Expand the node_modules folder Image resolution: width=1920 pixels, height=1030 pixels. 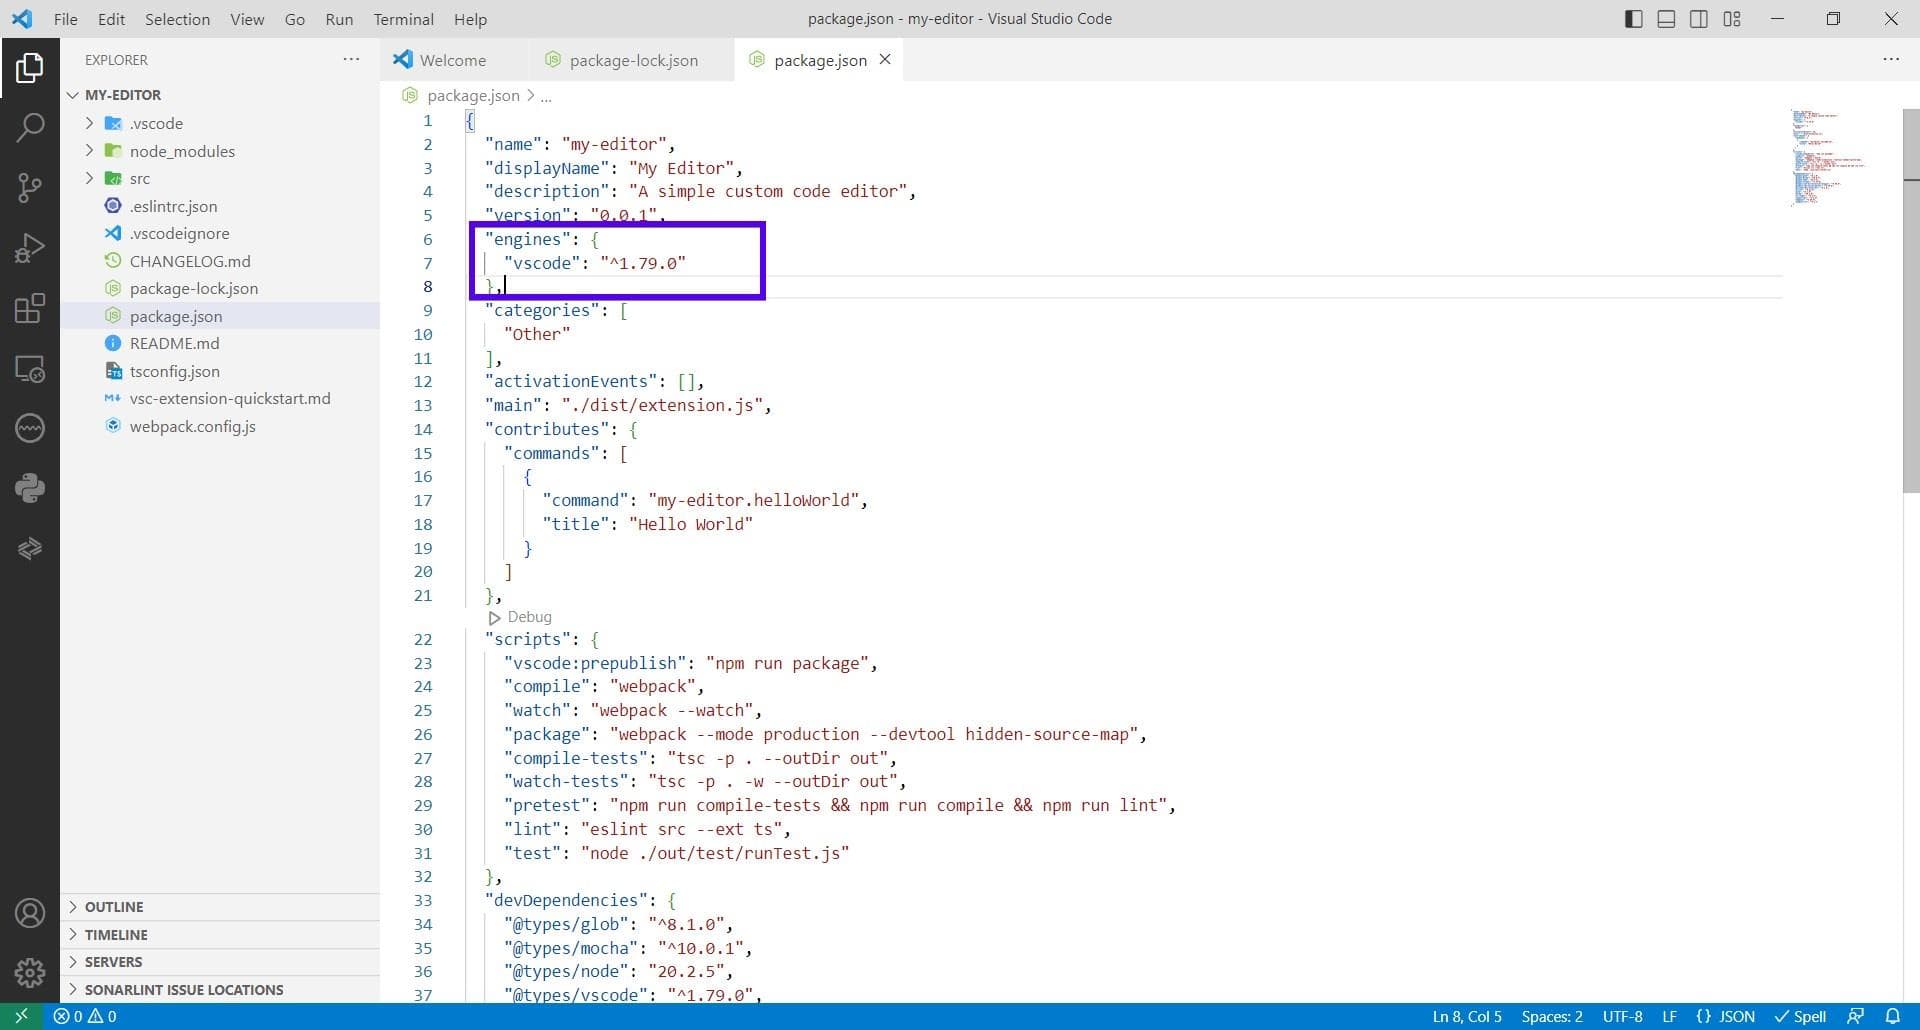182,151
